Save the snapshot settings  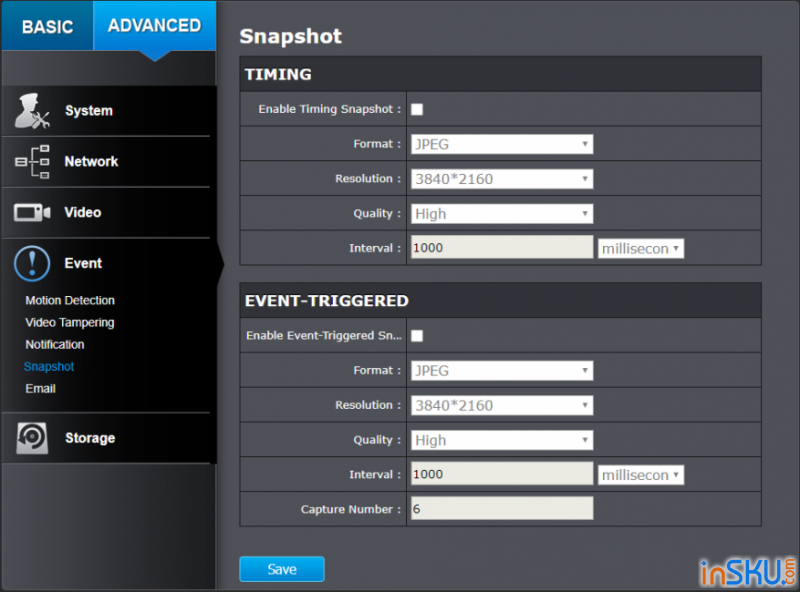click(x=282, y=569)
